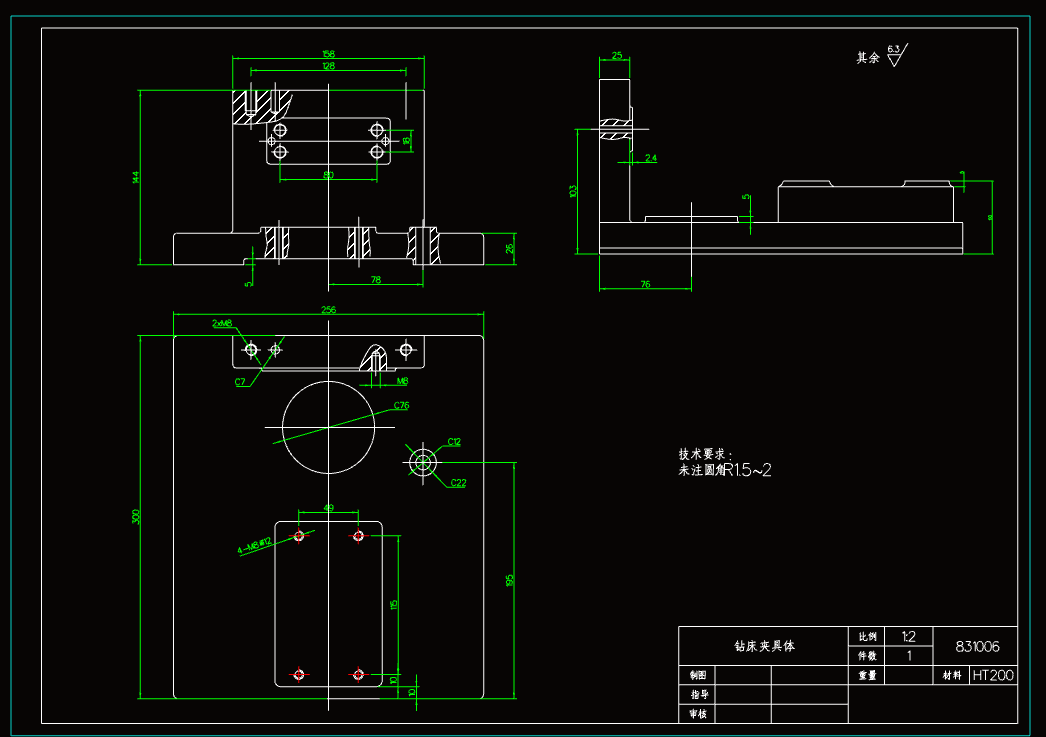Select the 256 overall width dimension
The image size is (1046, 737).
328,310
